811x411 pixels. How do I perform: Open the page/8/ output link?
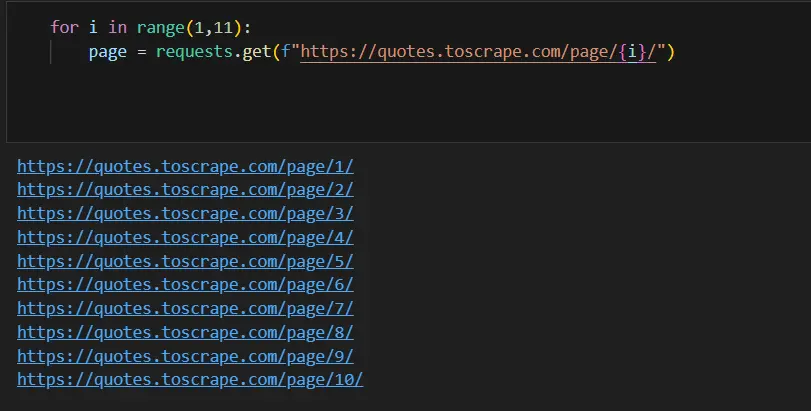(x=185, y=332)
